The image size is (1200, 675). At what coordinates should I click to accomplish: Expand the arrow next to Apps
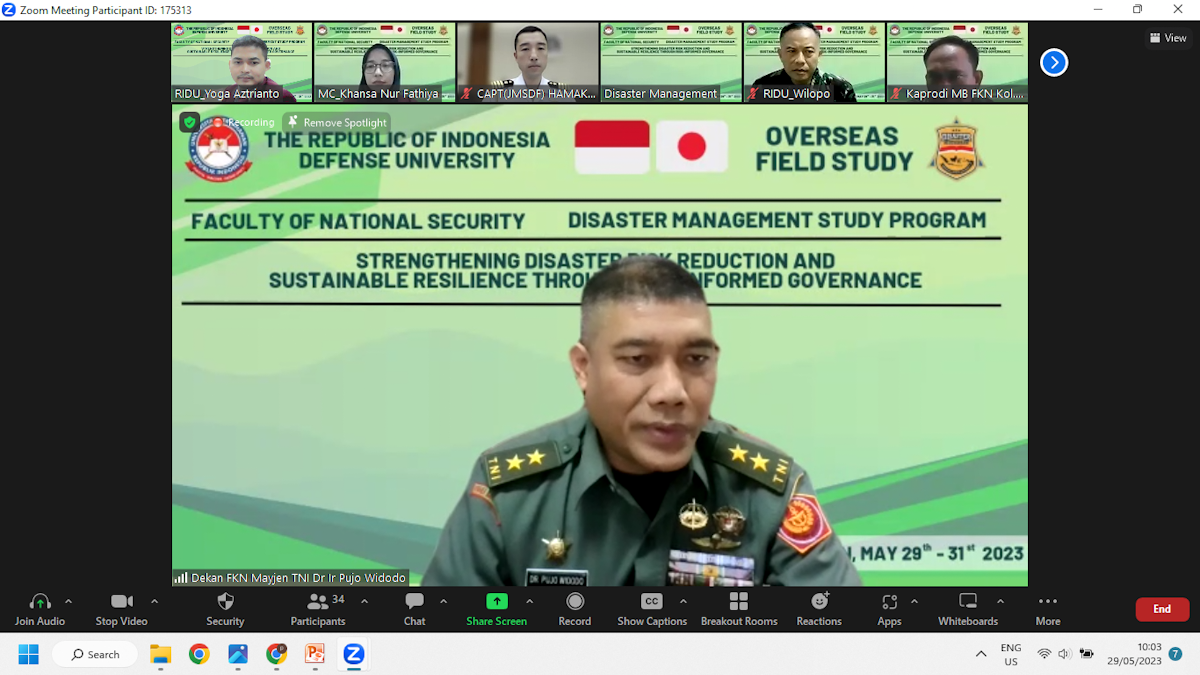[914, 602]
